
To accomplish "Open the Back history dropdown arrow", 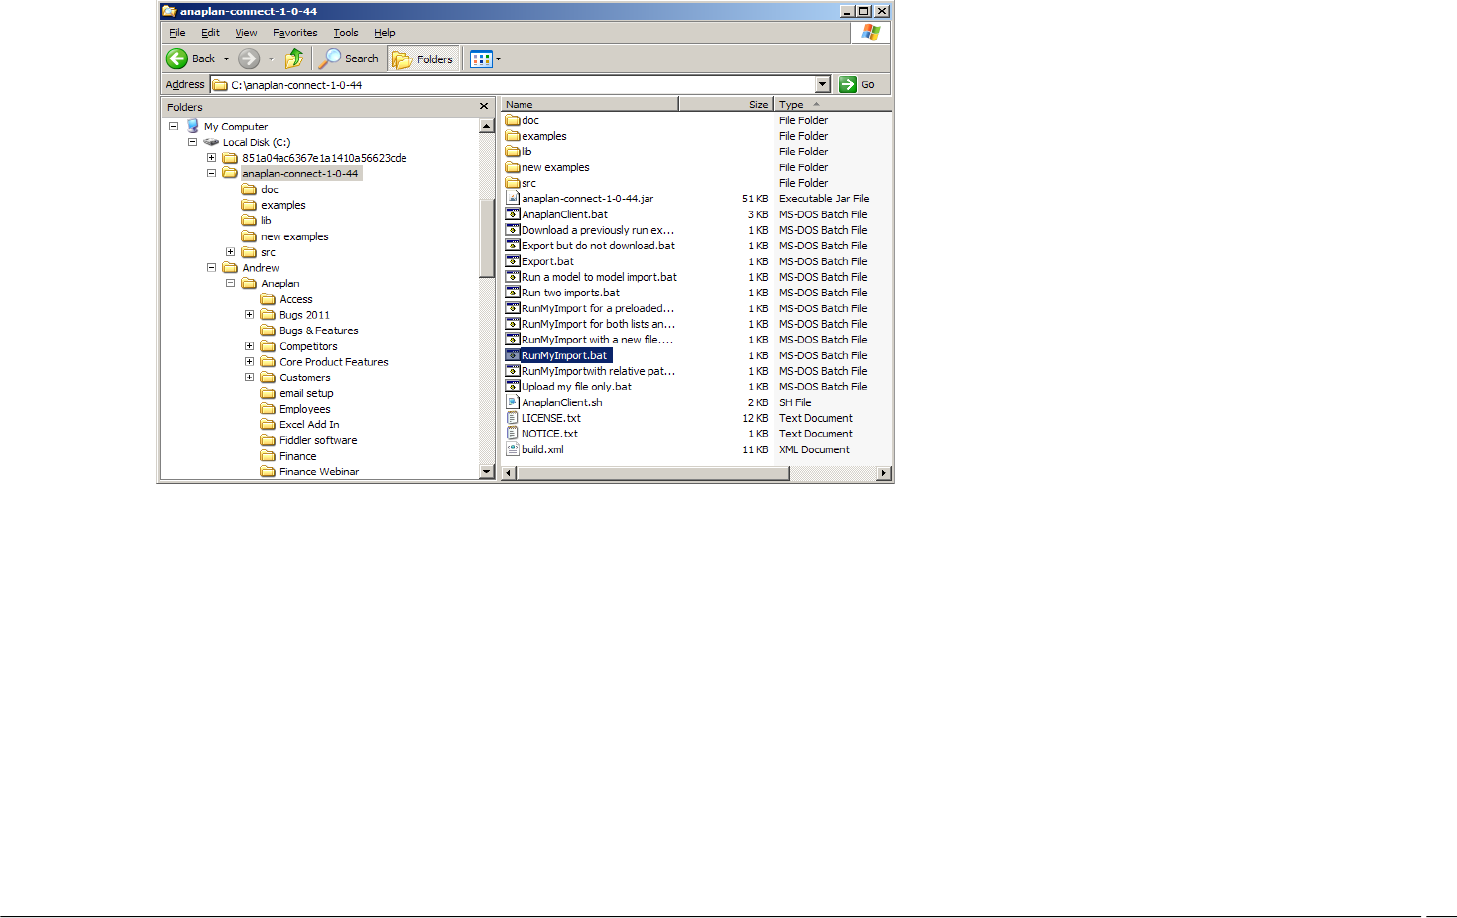I will 226,59.
